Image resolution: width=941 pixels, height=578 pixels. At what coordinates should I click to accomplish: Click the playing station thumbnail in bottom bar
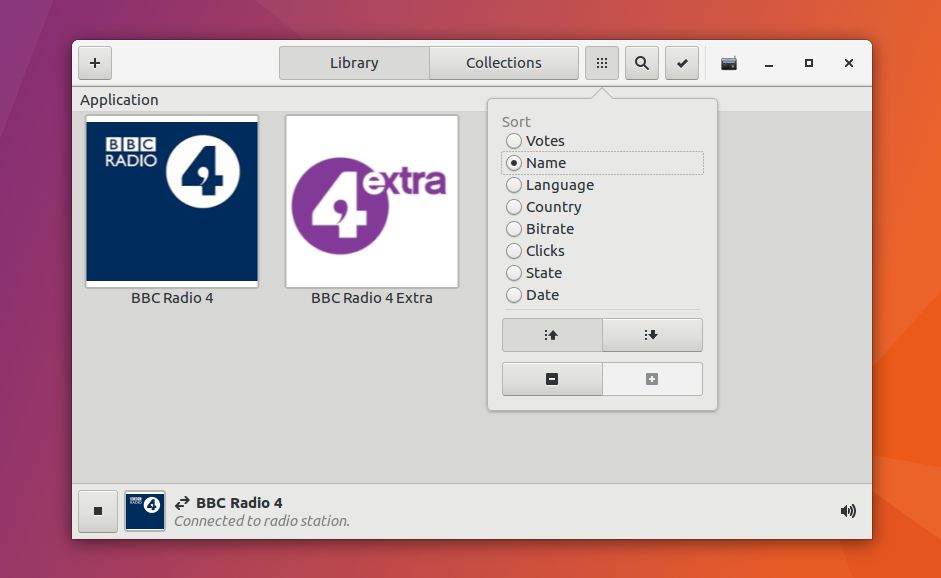click(x=144, y=510)
